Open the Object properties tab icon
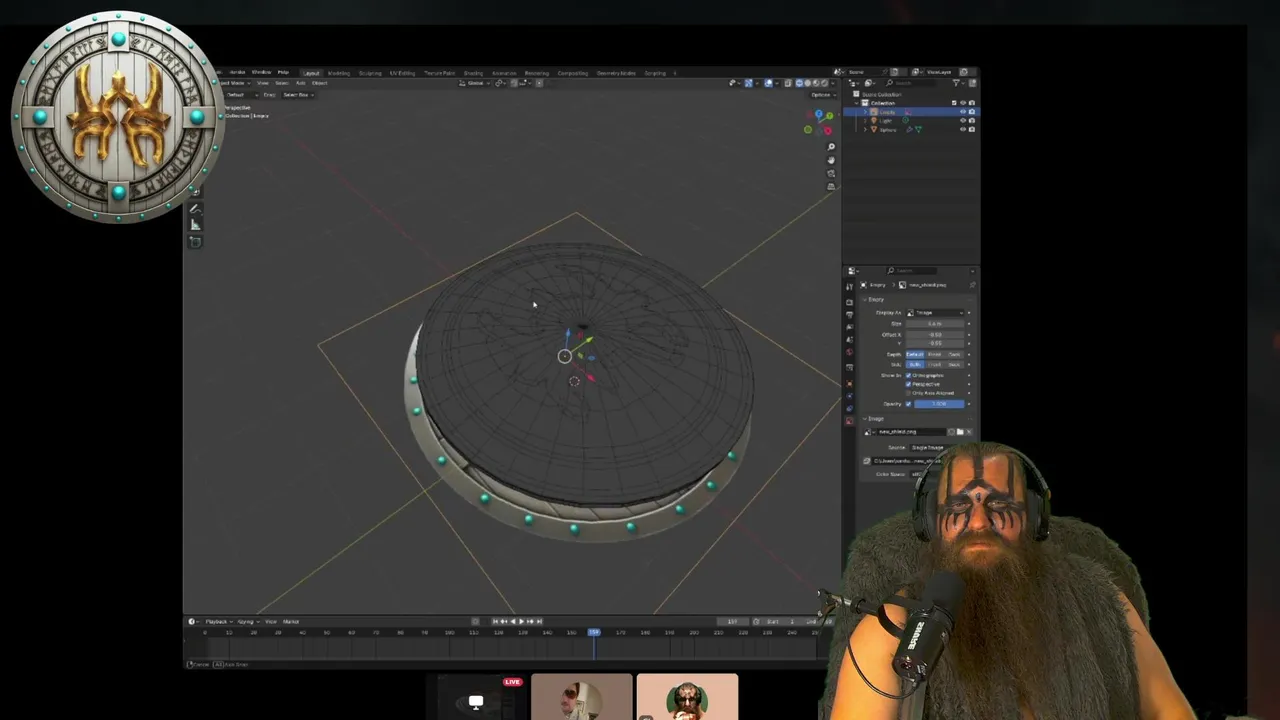Image resolution: width=1280 pixels, height=720 pixels. 850,384
